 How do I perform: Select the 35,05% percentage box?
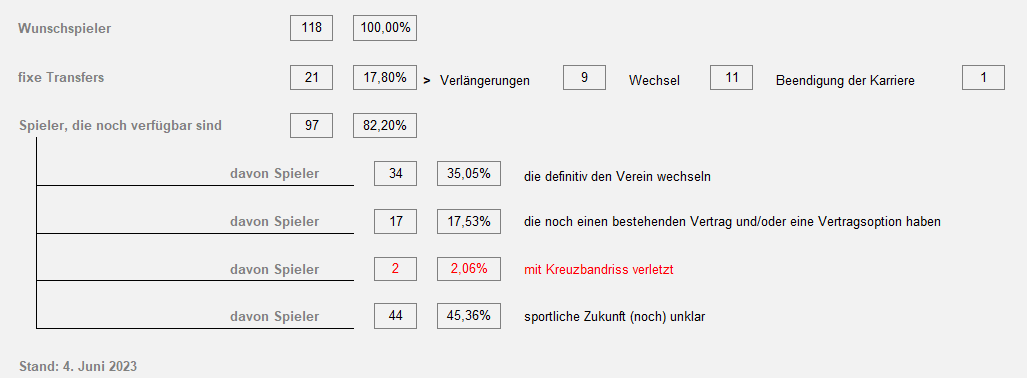click(x=469, y=174)
